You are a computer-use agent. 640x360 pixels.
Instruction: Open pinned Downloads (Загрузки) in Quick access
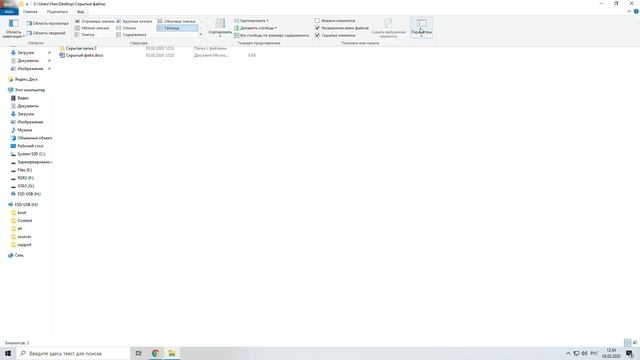[26, 53]
